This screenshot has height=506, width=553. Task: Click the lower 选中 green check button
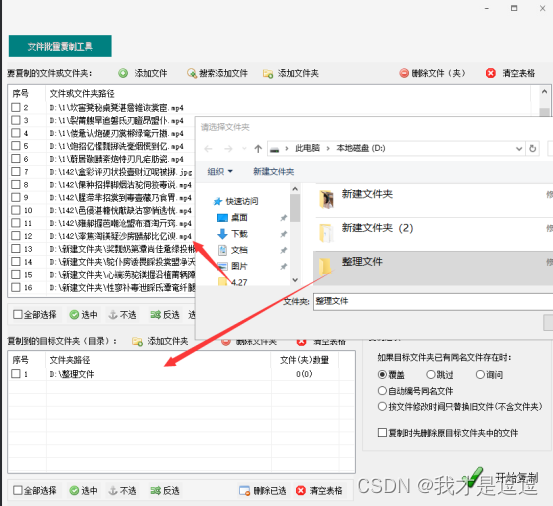[x=84, y=490]
